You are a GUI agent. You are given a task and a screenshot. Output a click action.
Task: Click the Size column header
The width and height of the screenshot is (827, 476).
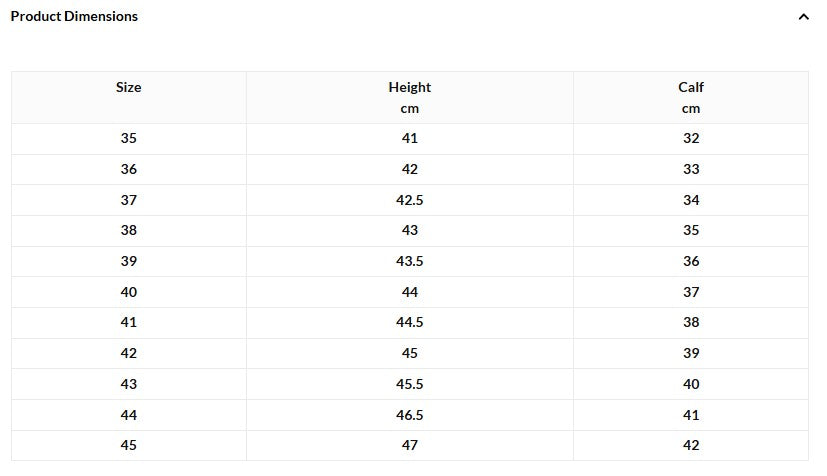coord(129,88)
